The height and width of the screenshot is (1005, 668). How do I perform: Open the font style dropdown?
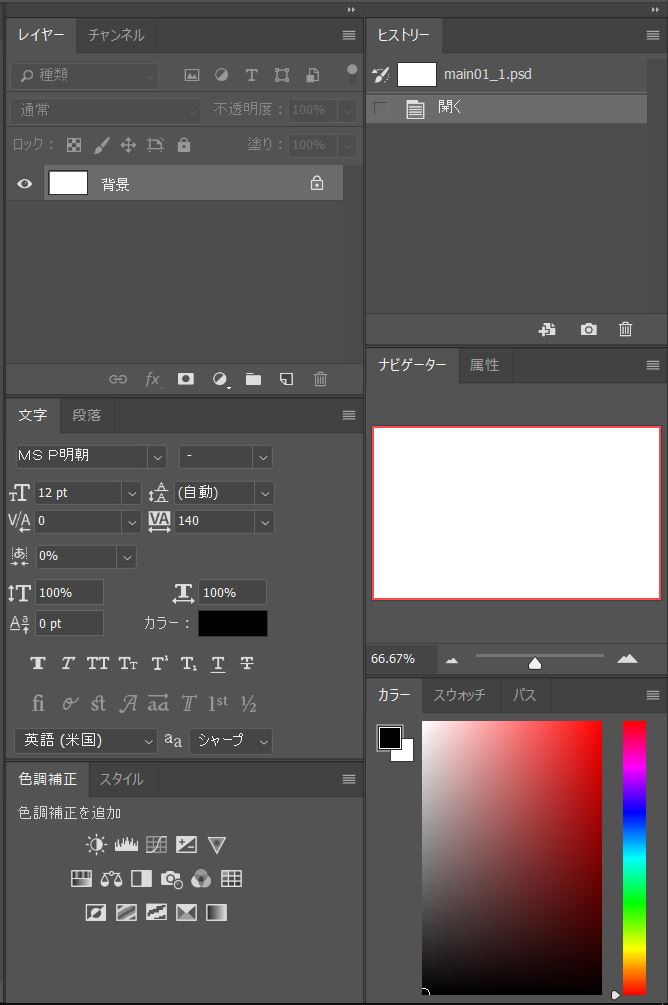point(262,457)
